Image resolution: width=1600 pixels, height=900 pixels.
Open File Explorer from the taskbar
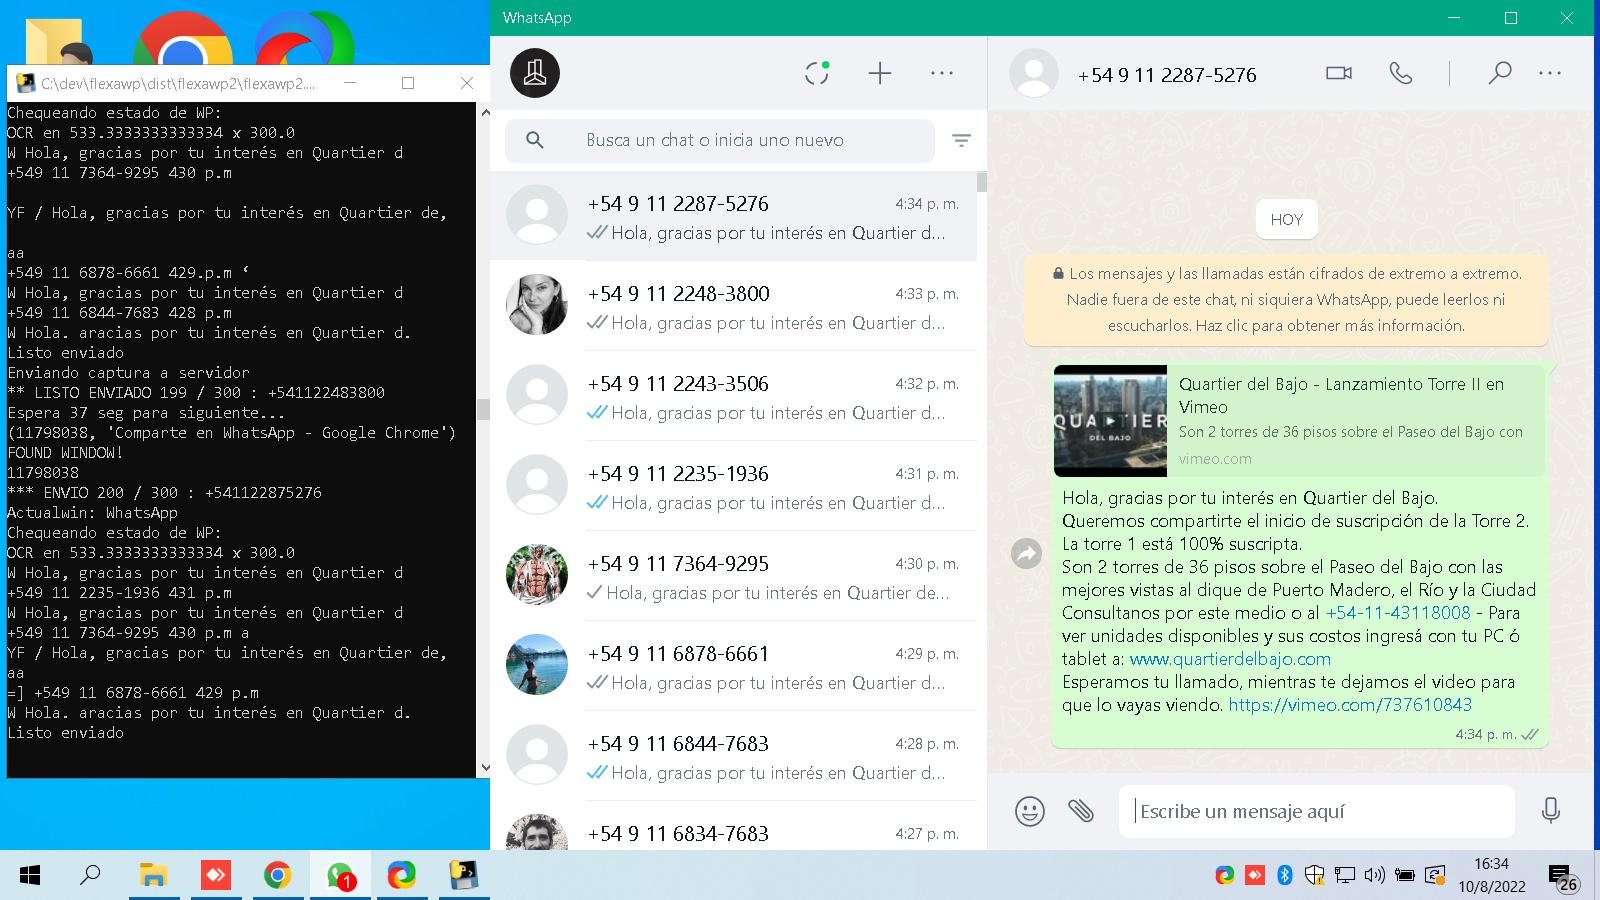[153, 876]
